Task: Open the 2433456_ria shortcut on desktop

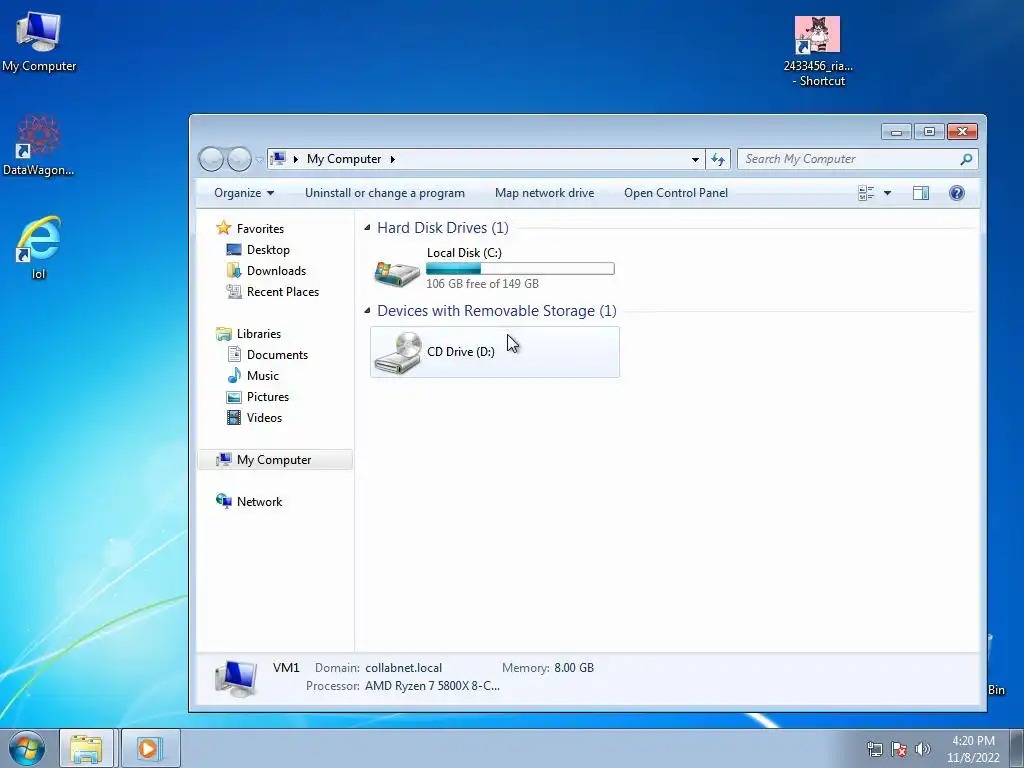Action: tap(818, 52)
